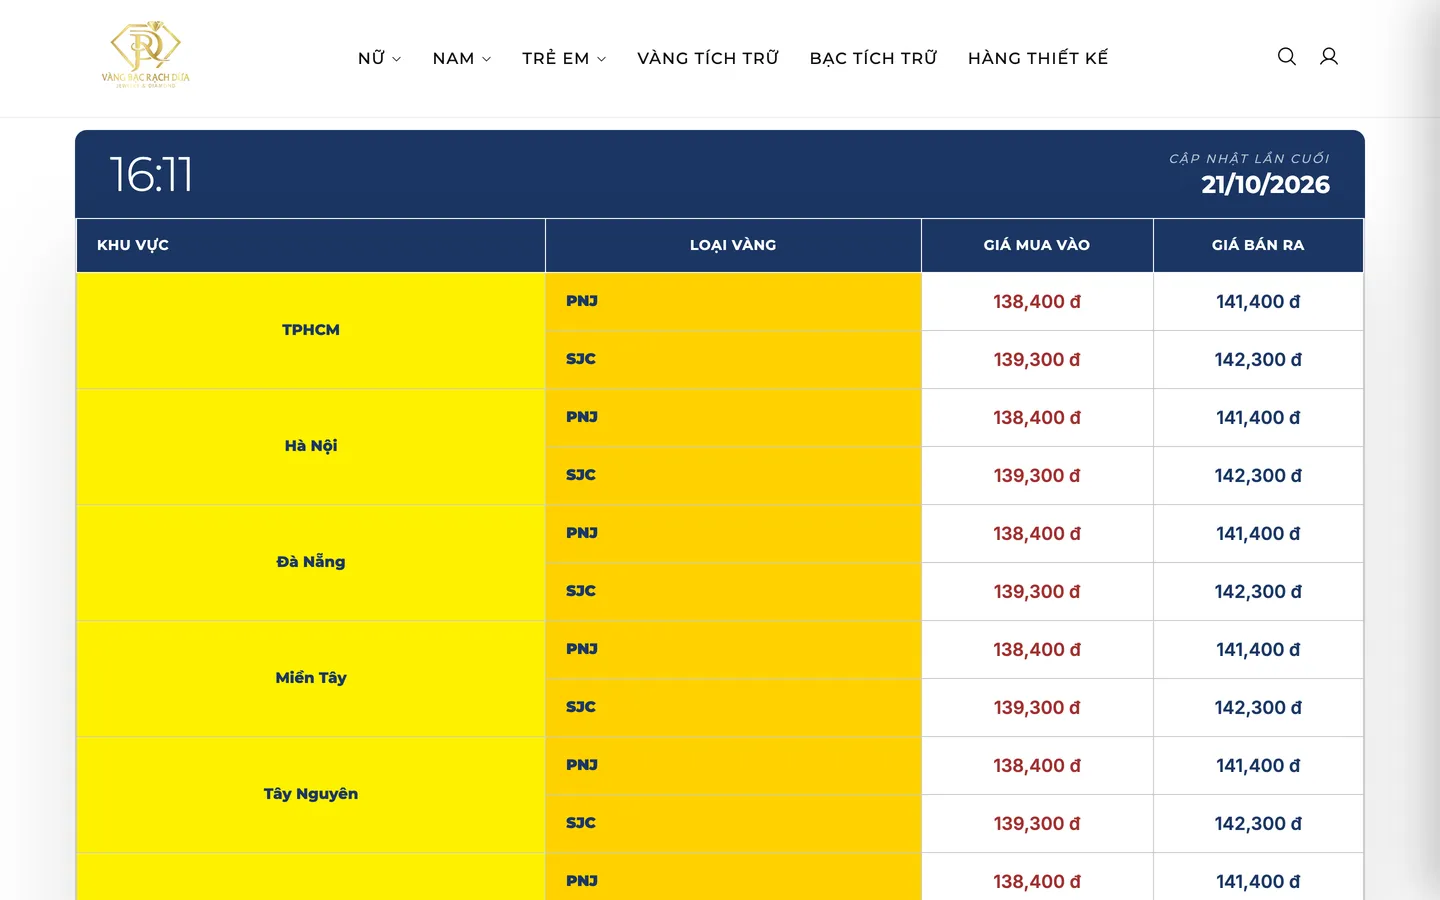This screenshot has width=1440, height=900.
Task: Click the gold diamond site logo
Action: point(145,55)
